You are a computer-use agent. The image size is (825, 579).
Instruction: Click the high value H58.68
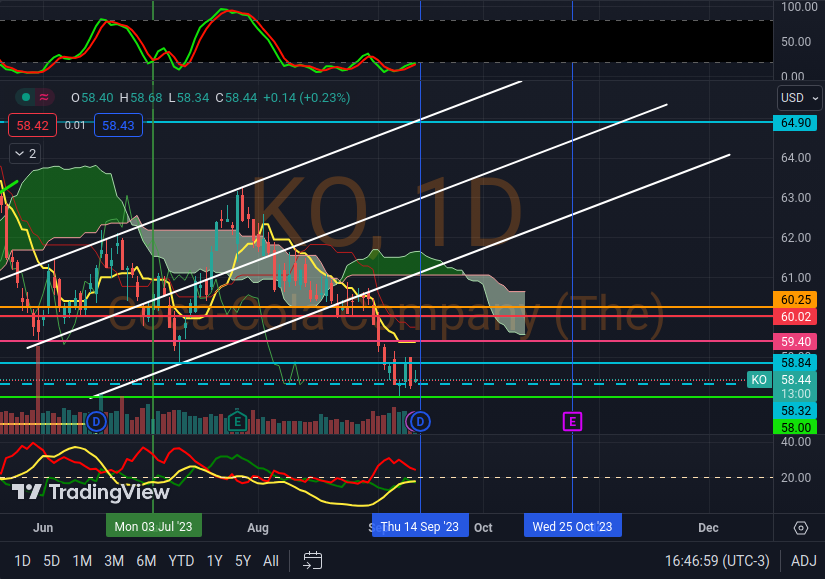tap(141, 98)
